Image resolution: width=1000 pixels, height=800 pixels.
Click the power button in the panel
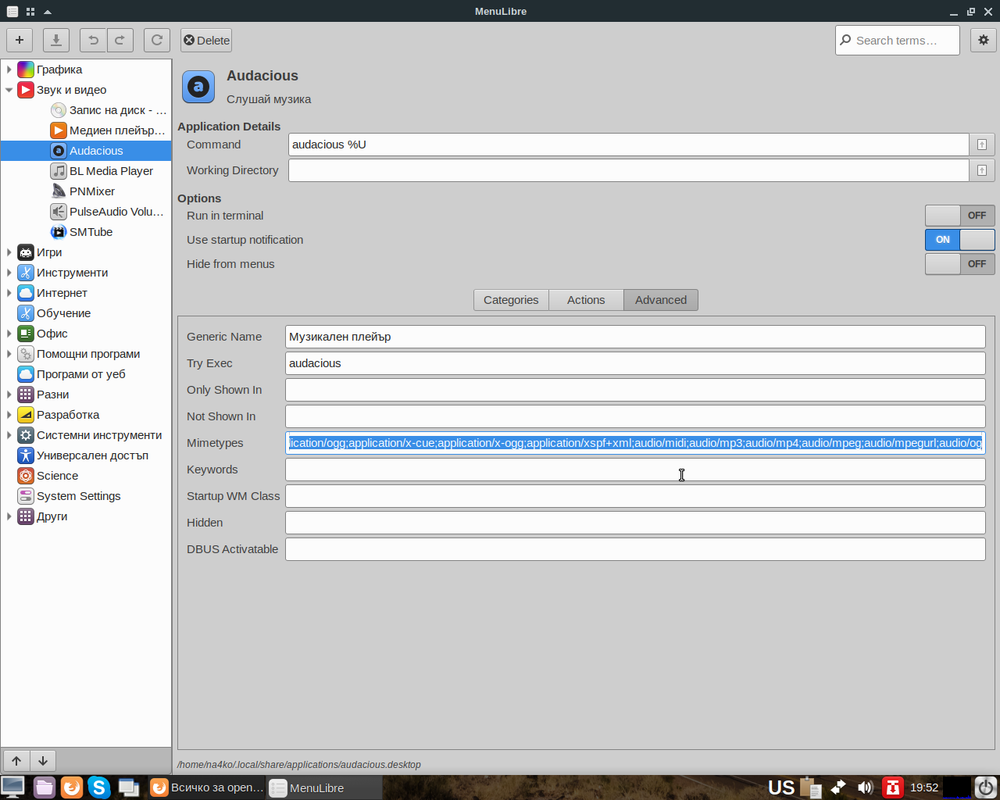986,787
